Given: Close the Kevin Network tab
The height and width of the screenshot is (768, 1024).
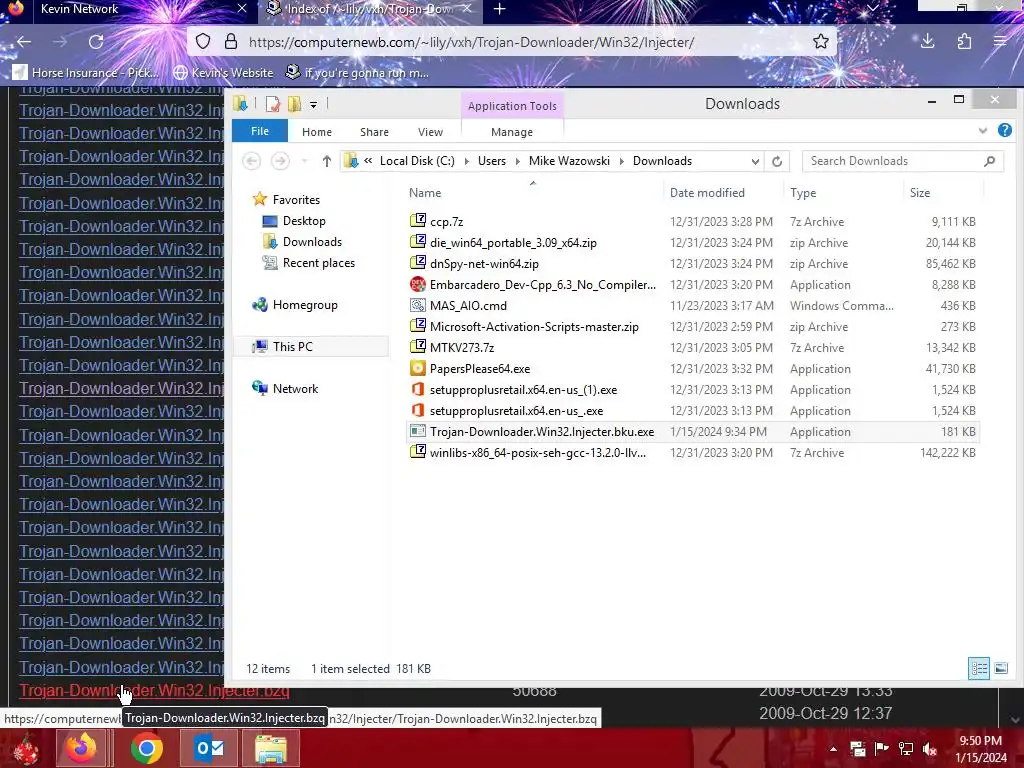Looking at the screenshot, I should pos(242,8).
